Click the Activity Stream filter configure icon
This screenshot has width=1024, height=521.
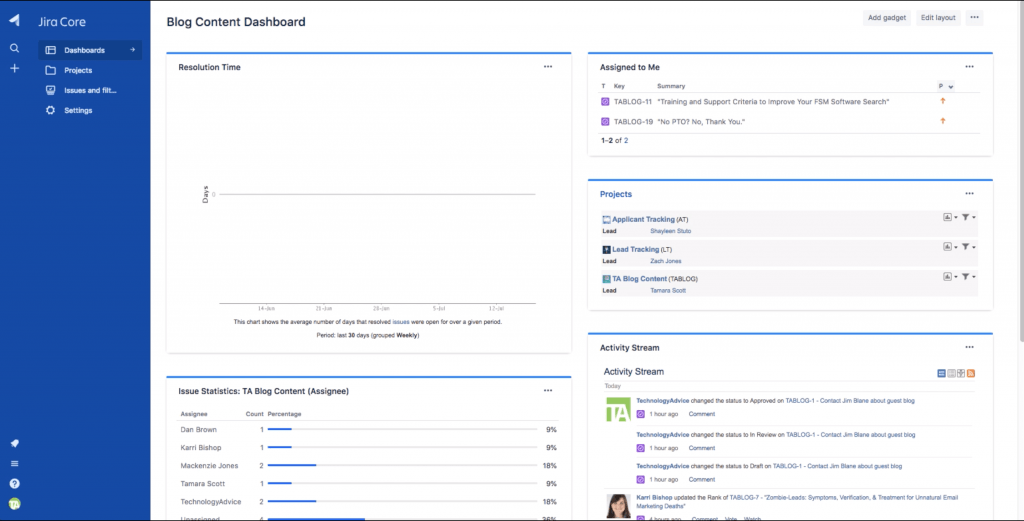pyautogui.click(x=961, y=373)
